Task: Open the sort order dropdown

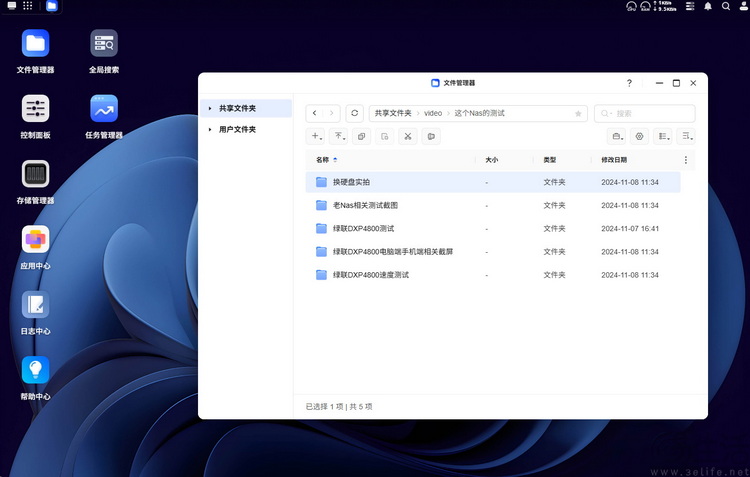Action: click(686, 136)
